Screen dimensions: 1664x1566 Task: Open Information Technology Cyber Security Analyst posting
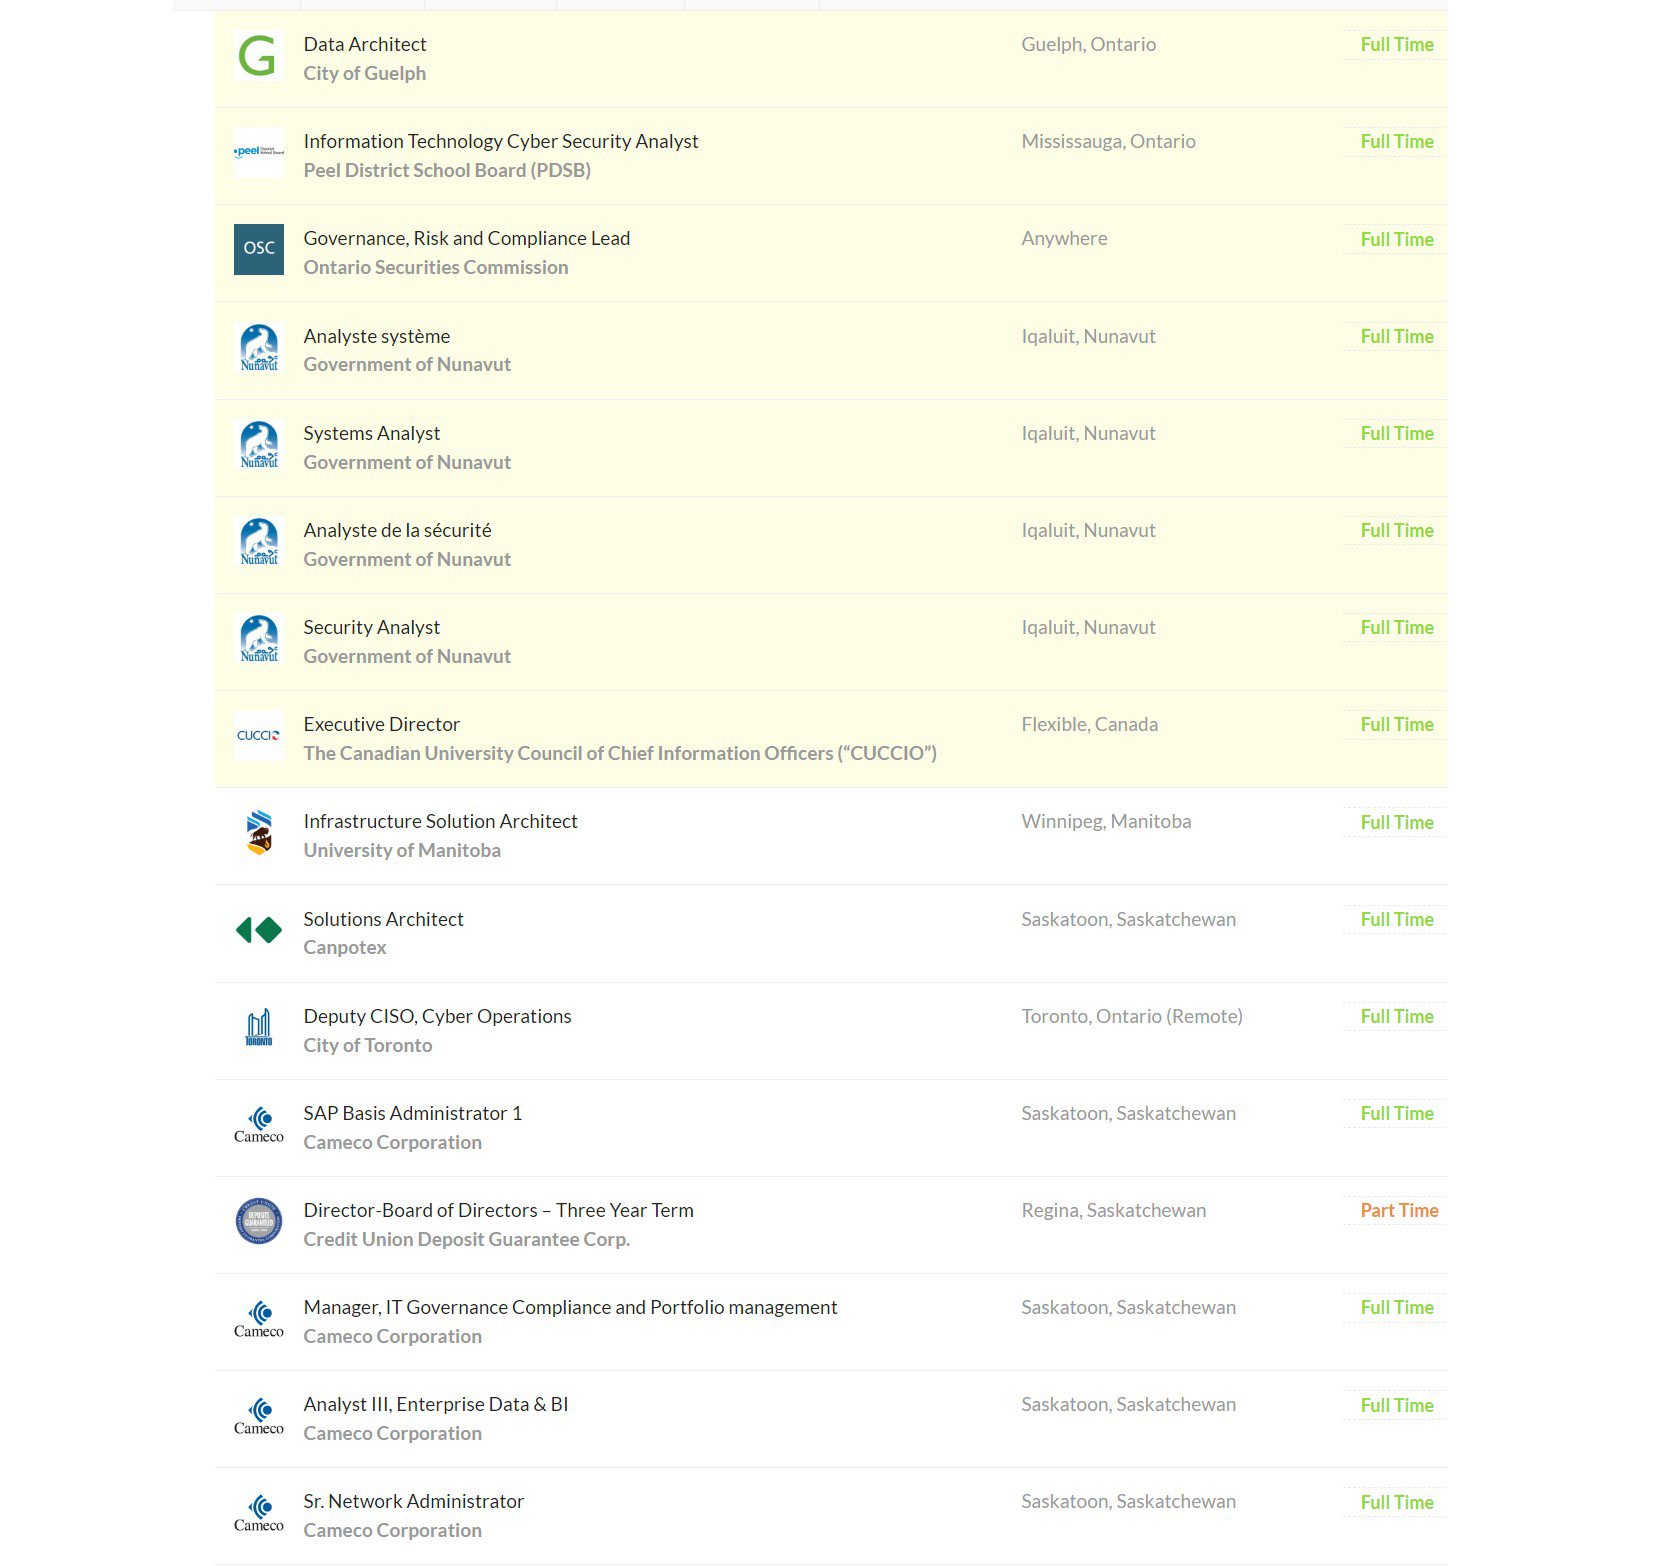click(501, 141)
